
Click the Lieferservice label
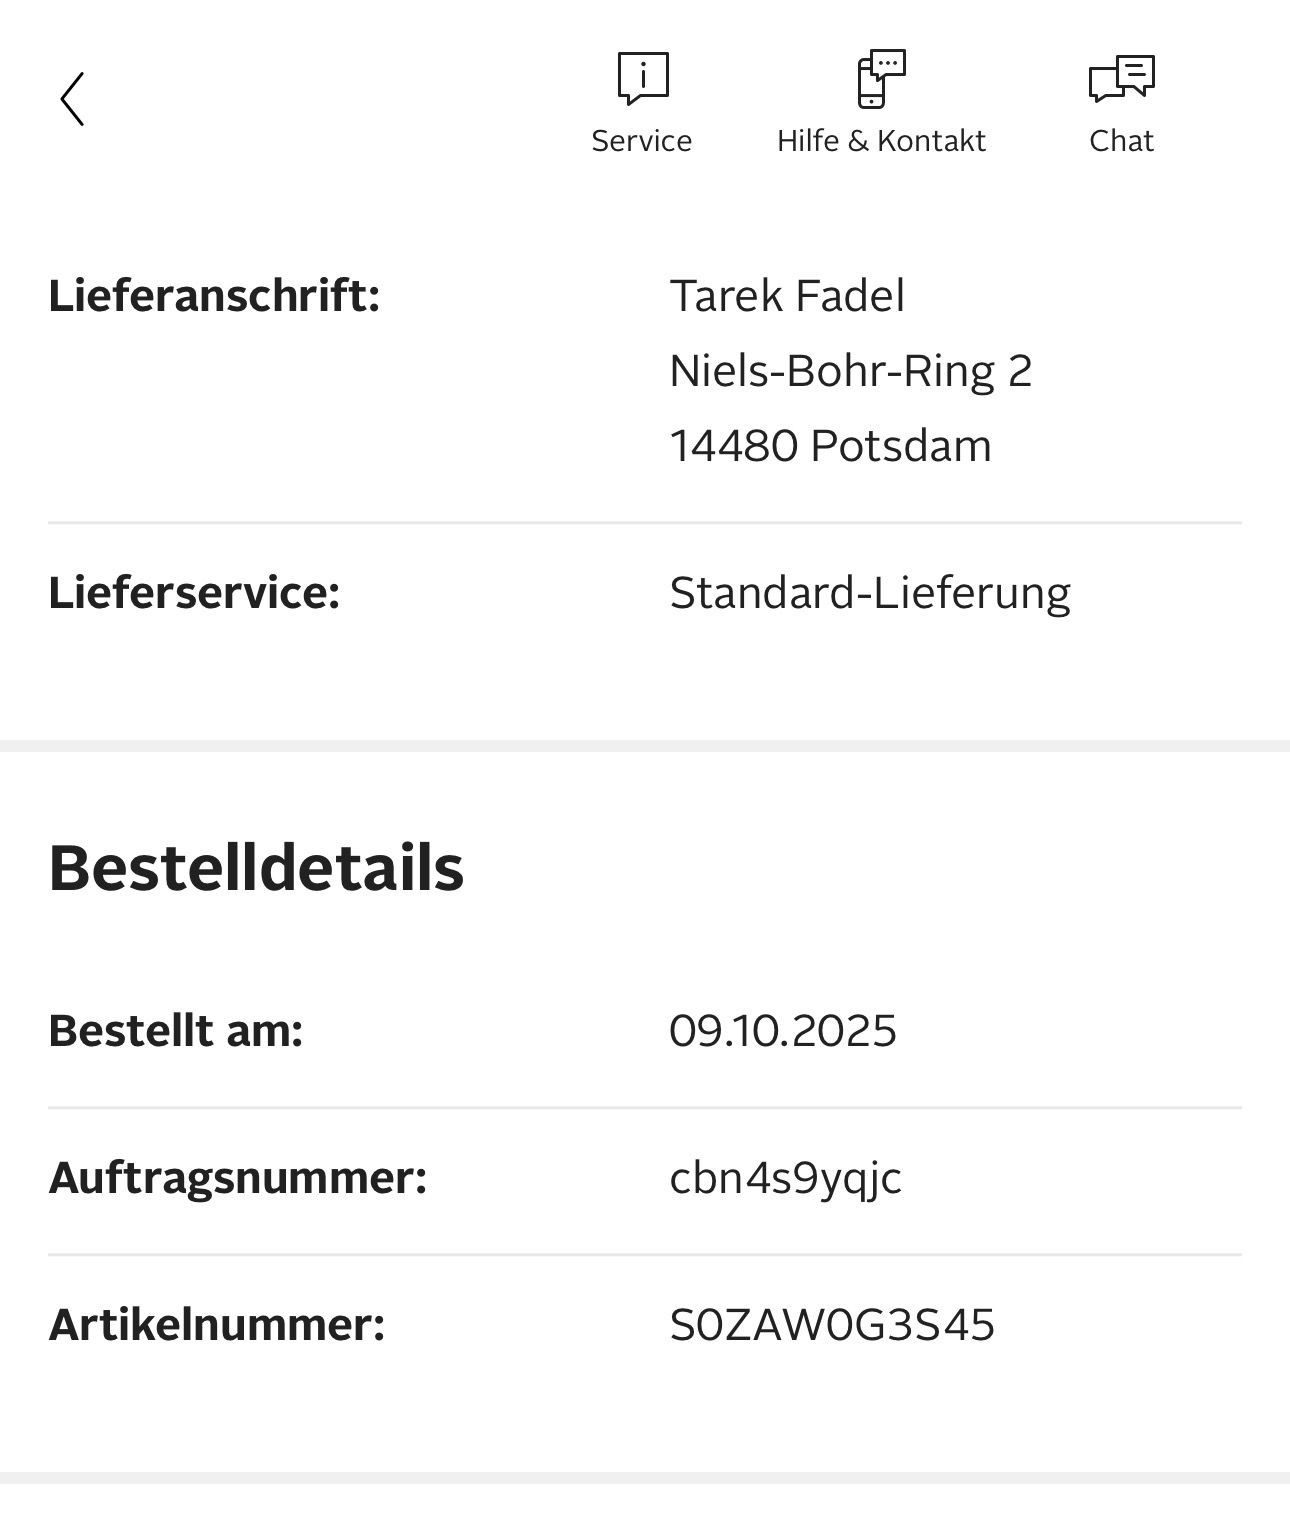point(194,592)
